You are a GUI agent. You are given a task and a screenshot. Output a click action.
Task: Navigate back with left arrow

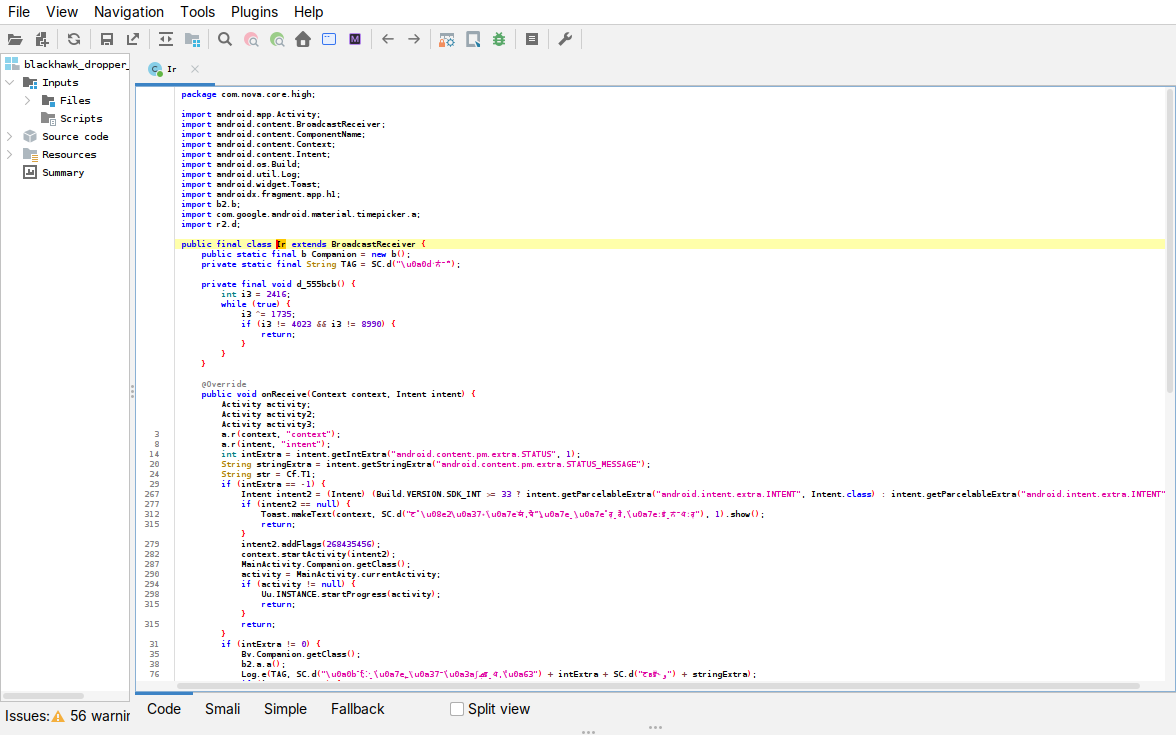tap(388, 40)
